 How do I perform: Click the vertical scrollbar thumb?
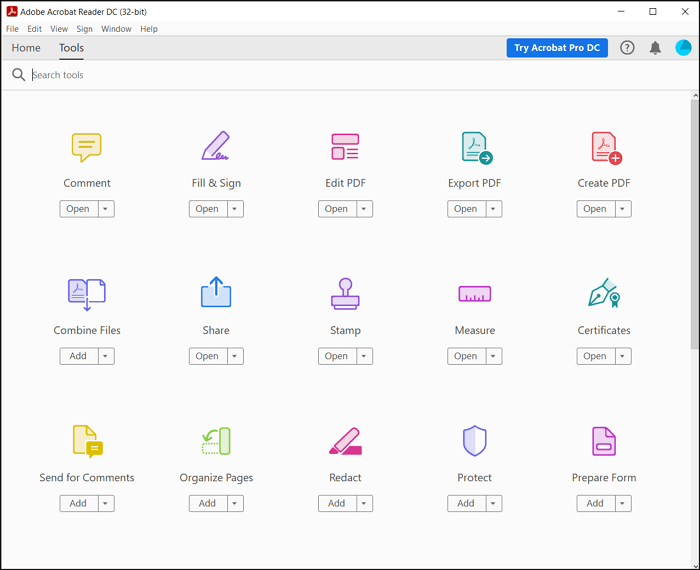coord(695,224)
